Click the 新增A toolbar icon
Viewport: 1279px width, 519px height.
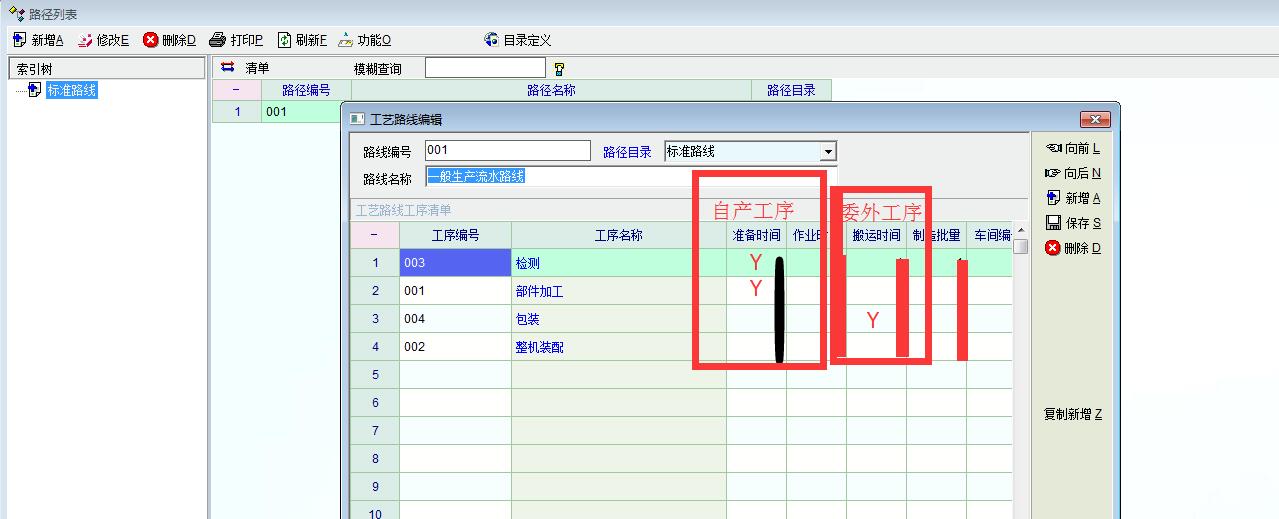[20, 40]
